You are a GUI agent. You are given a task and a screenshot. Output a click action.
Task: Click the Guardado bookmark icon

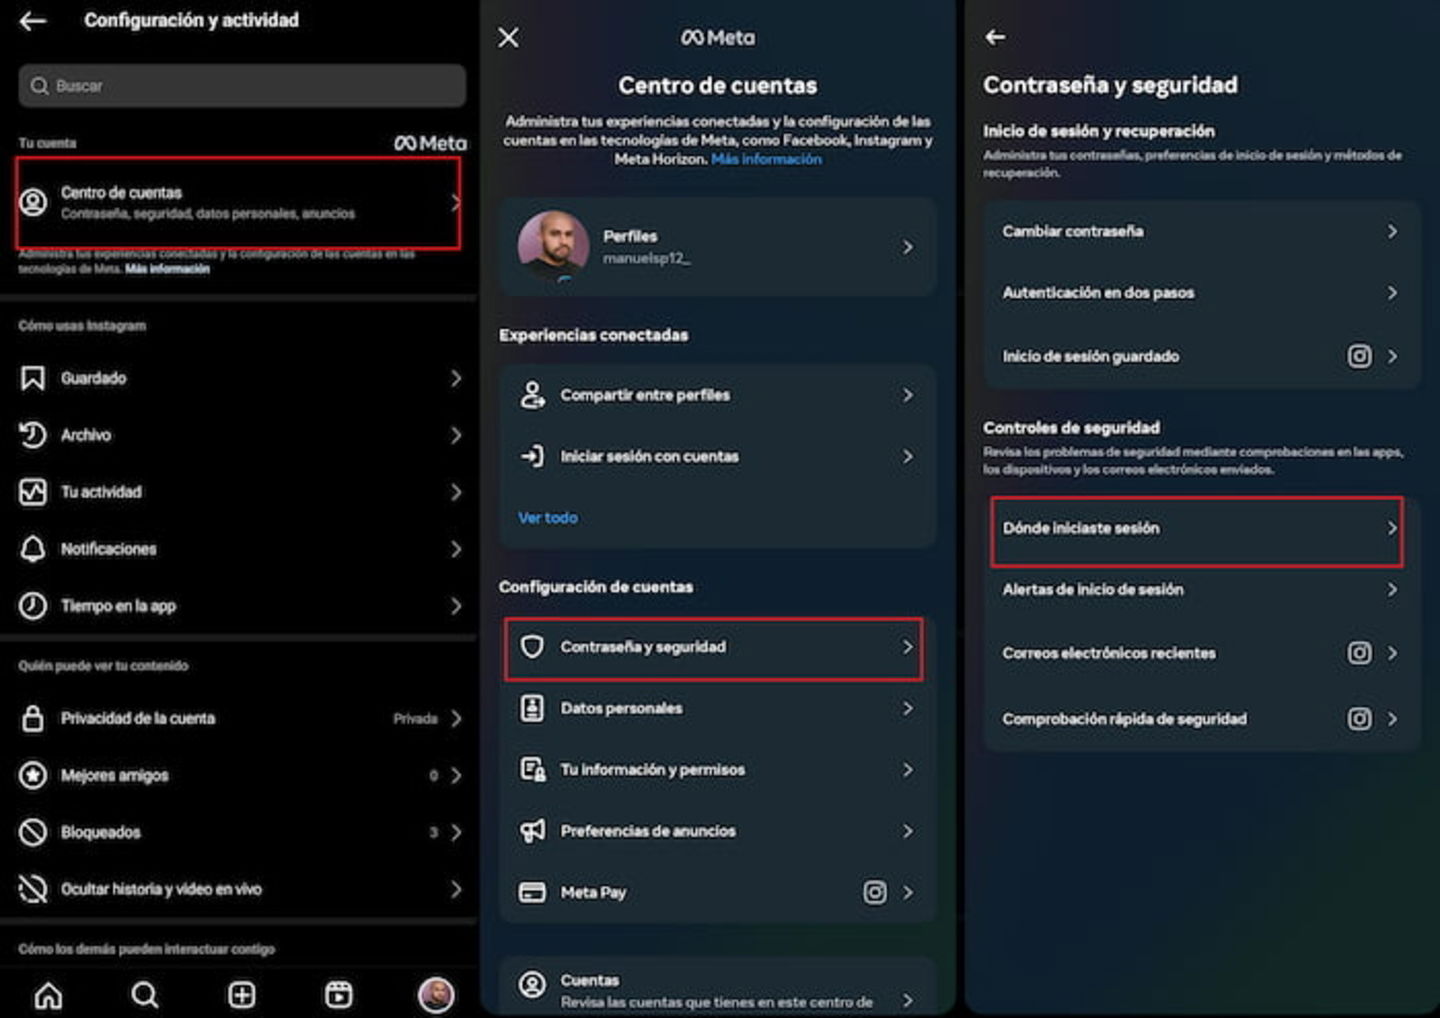[33, 378]
